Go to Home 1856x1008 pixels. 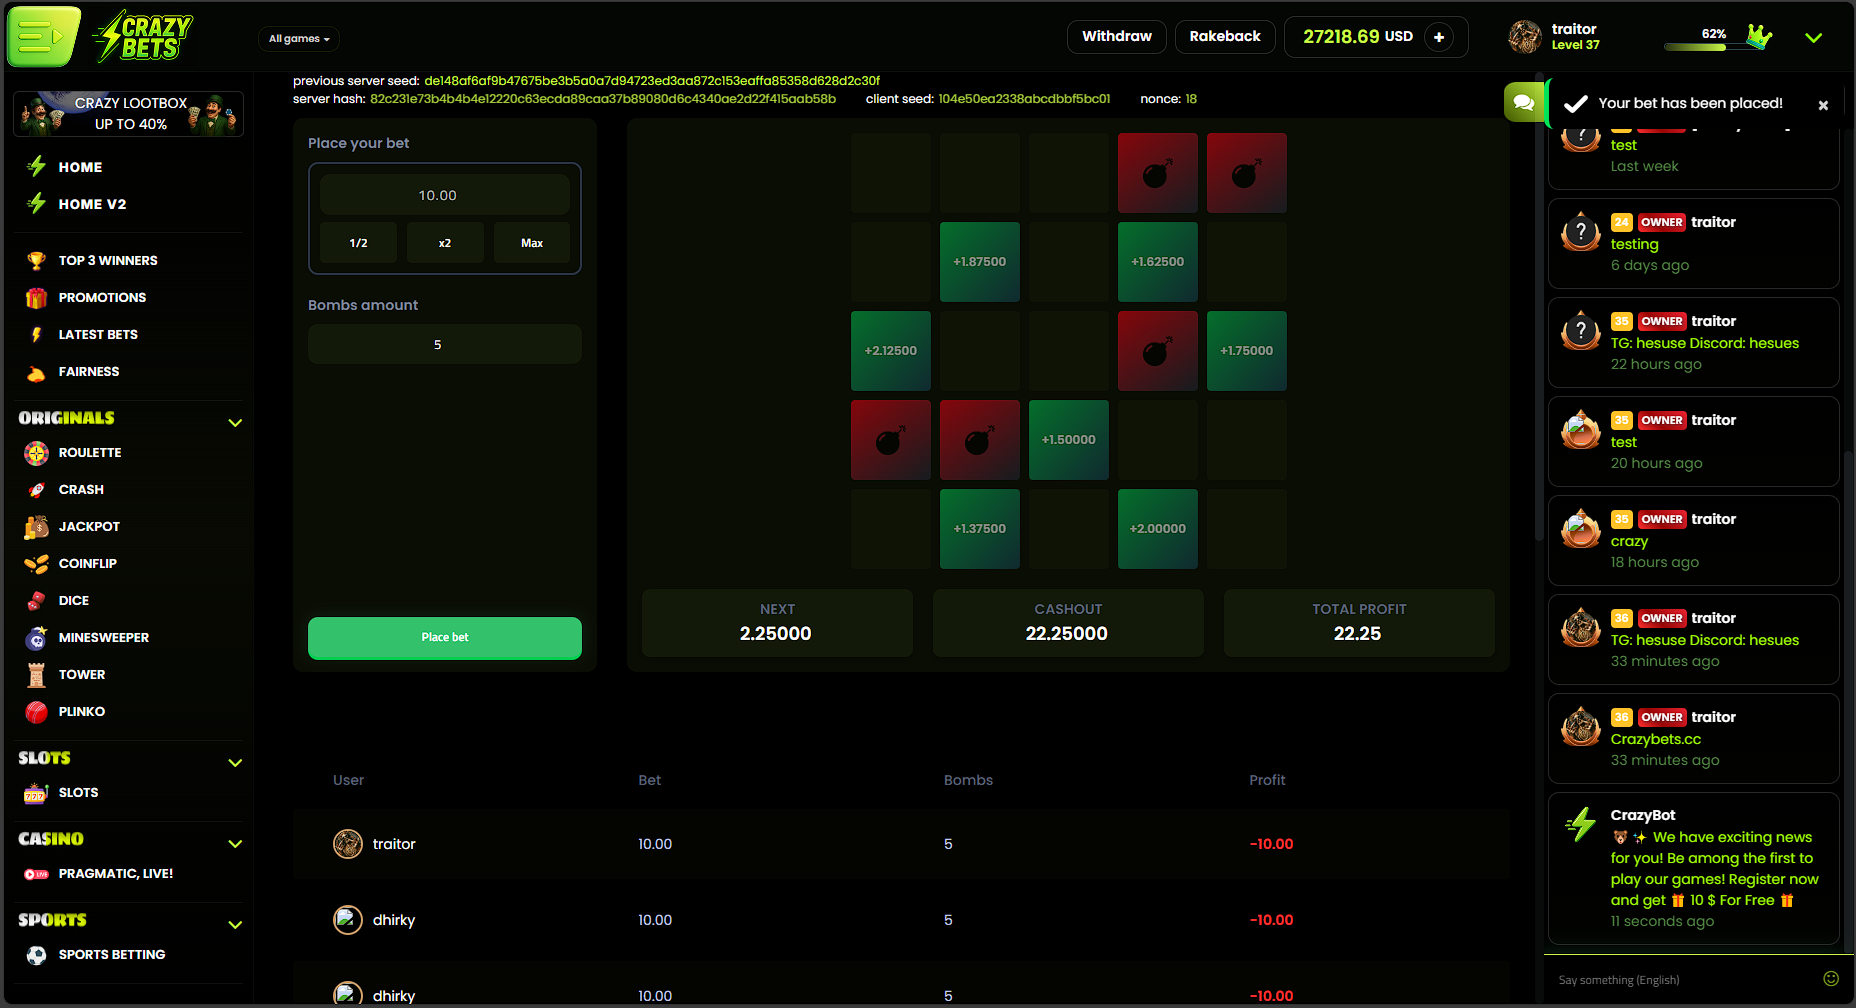(x=80, y=167)
